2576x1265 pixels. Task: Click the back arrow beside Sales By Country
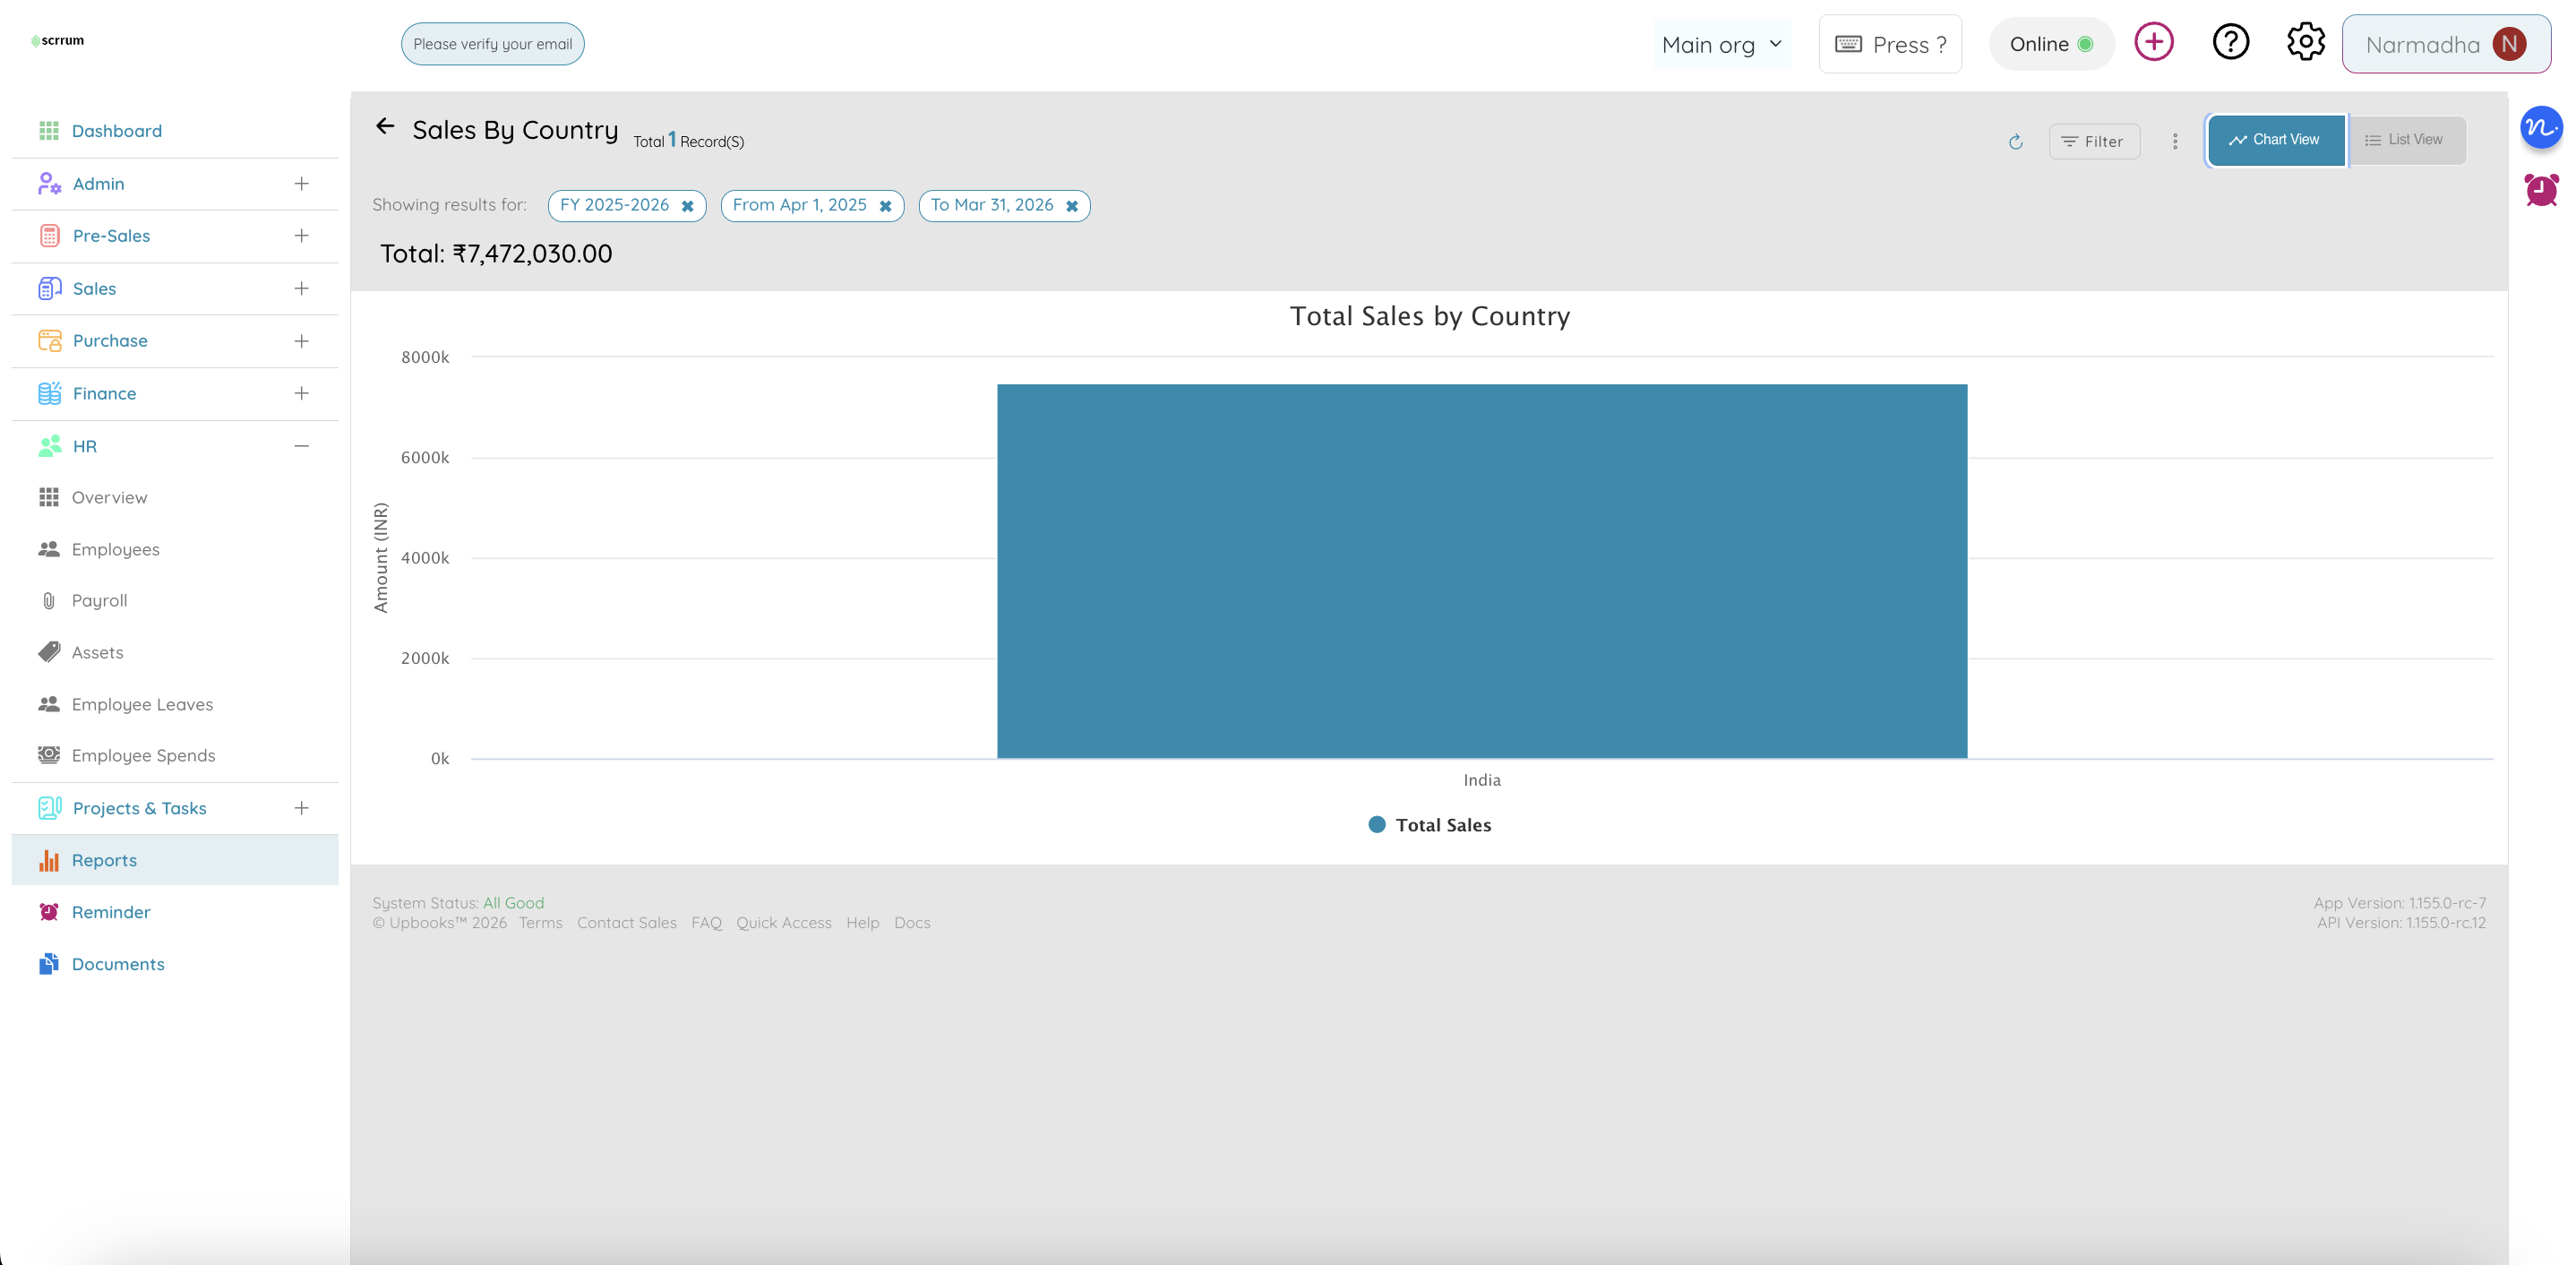[385, 126]
